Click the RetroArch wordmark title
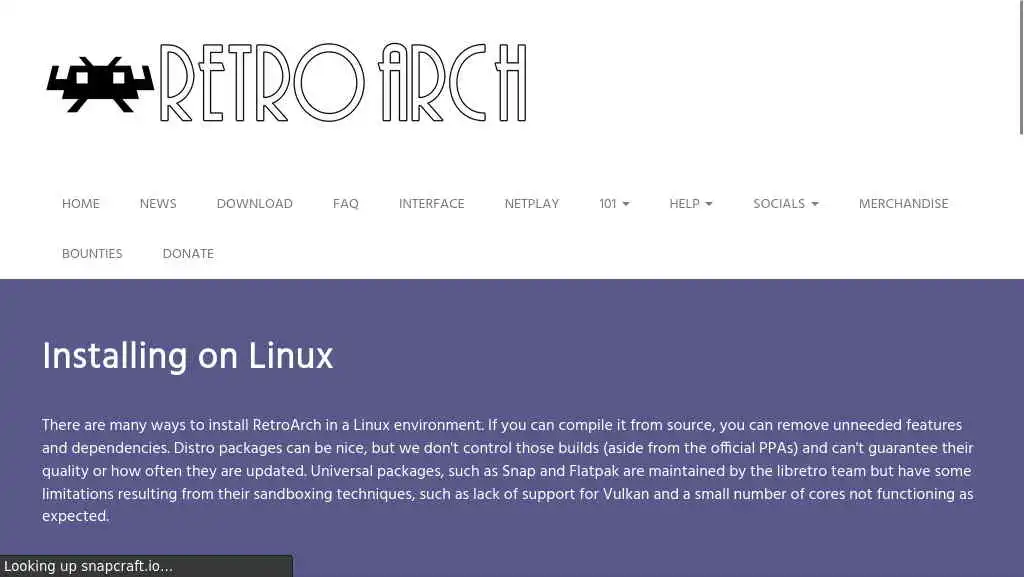 point(343,83)
